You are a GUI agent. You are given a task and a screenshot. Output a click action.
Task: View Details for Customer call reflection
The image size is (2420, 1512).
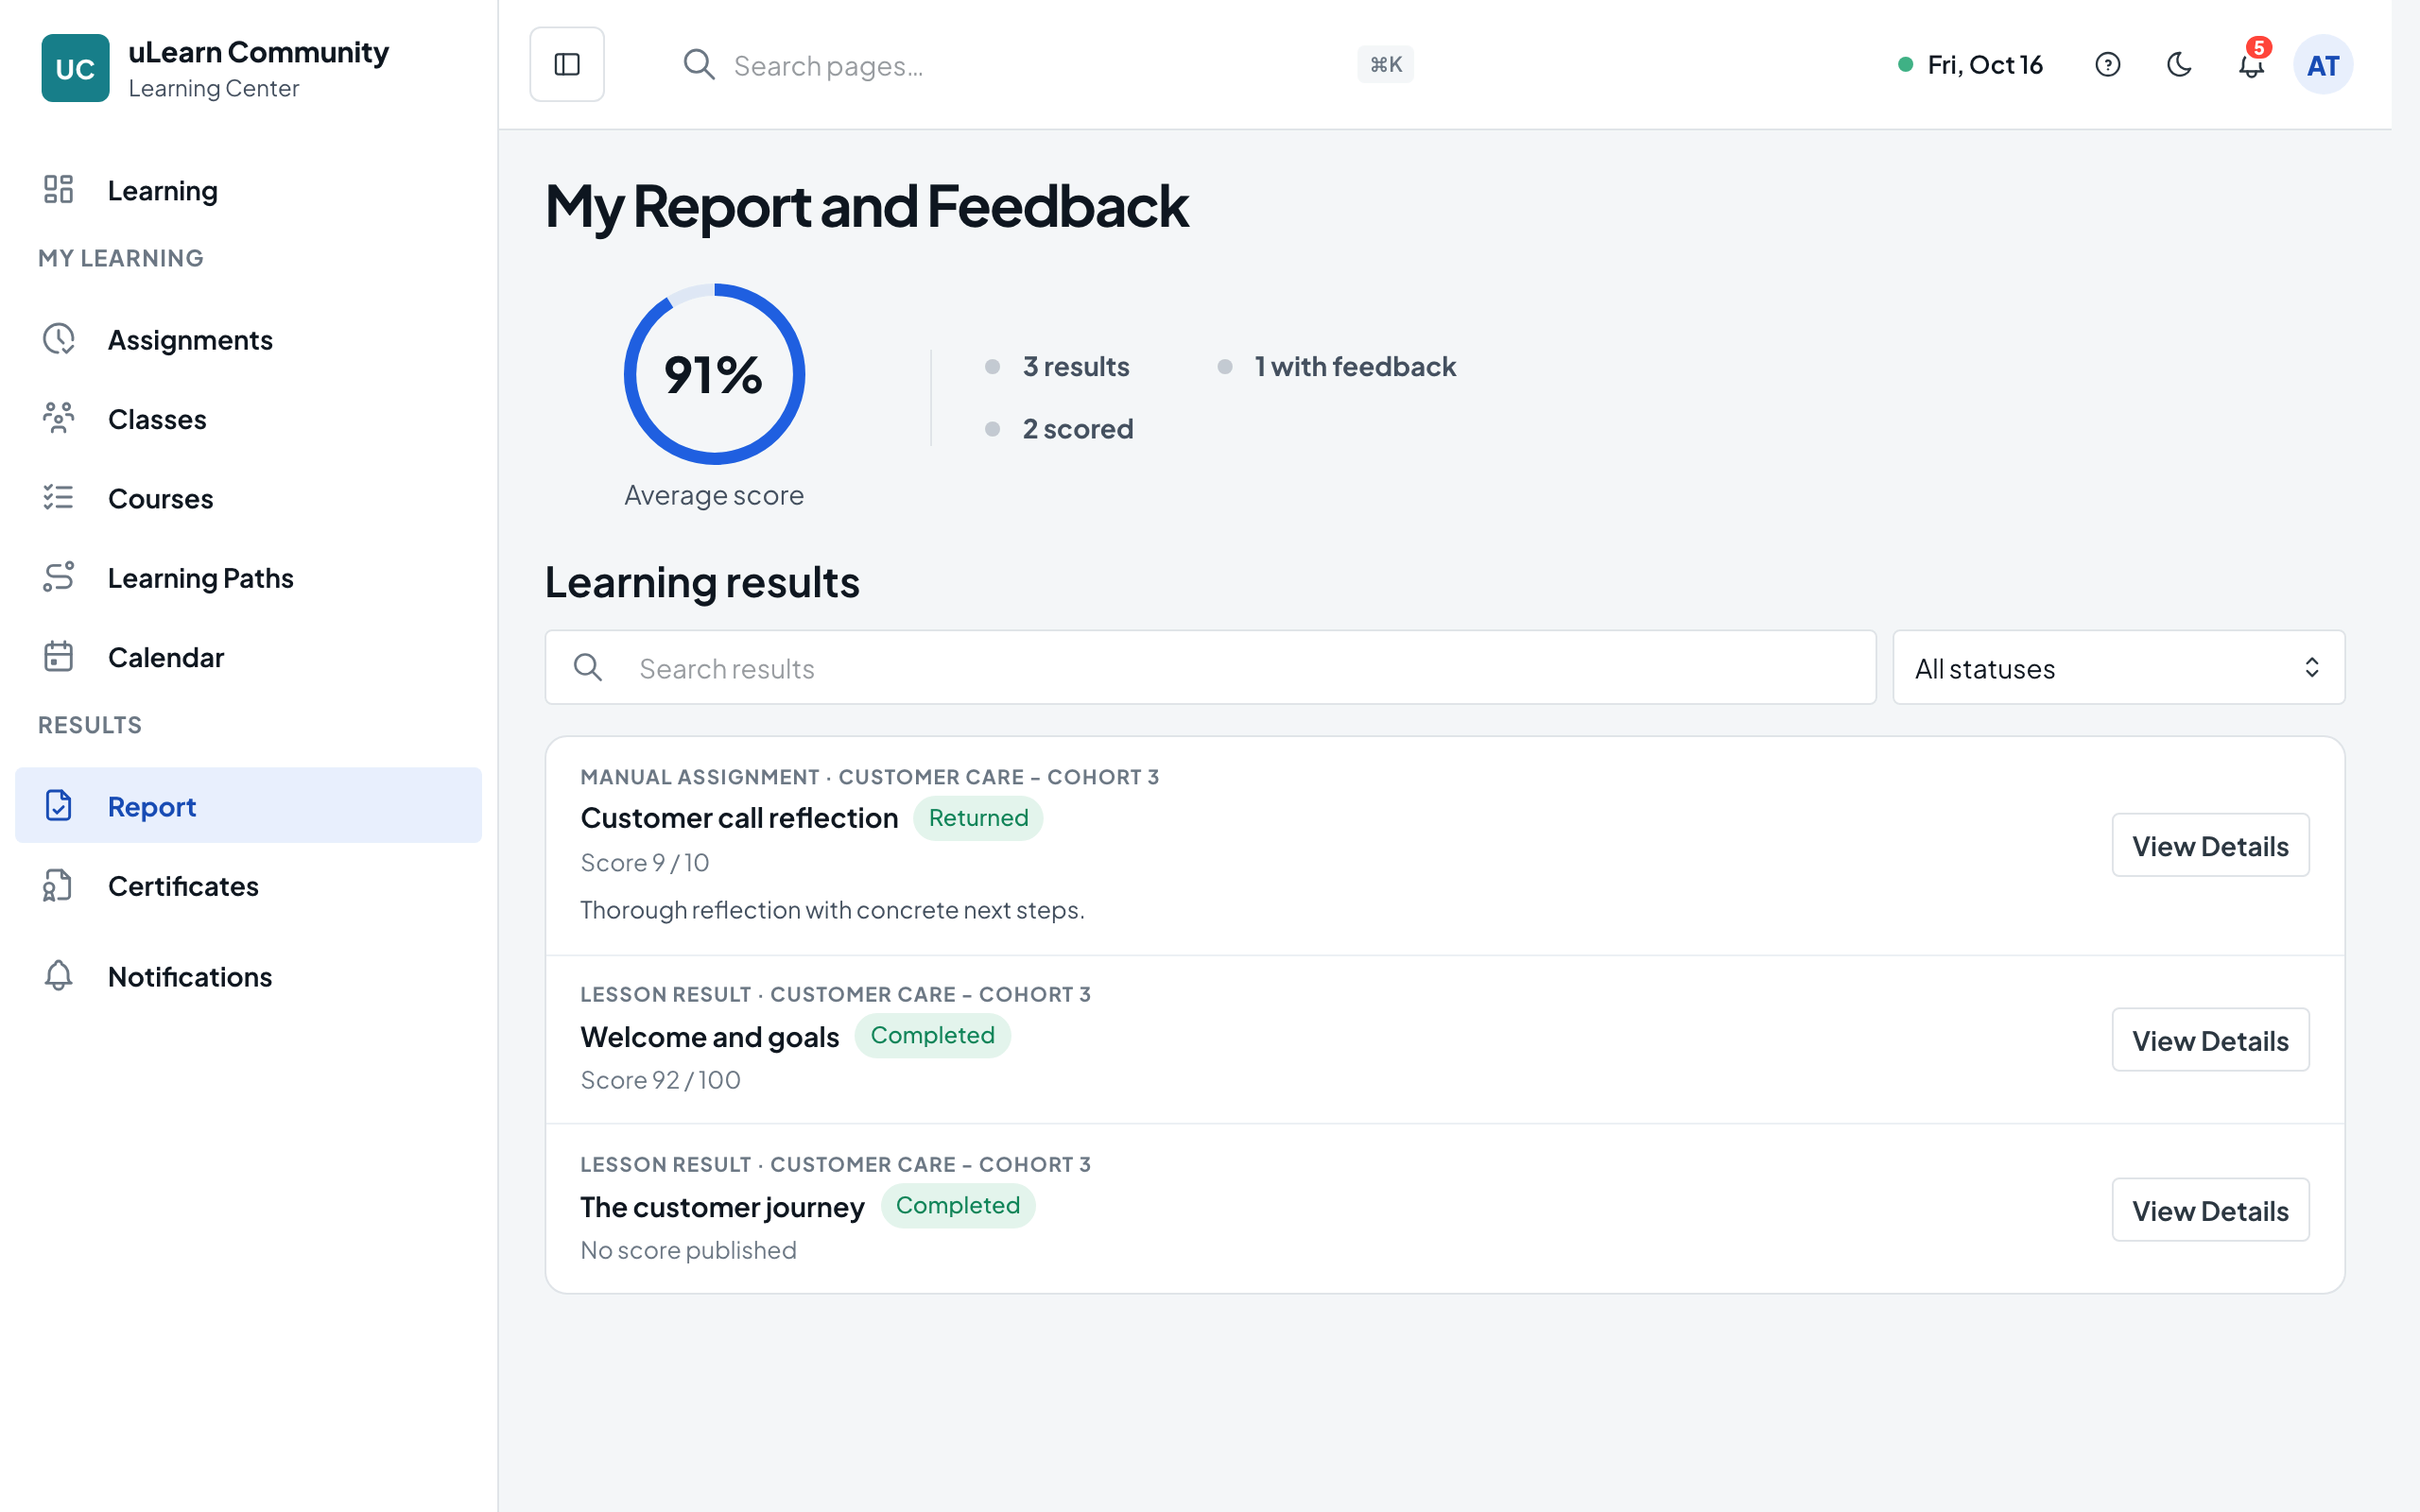[x=2210, y=845]
